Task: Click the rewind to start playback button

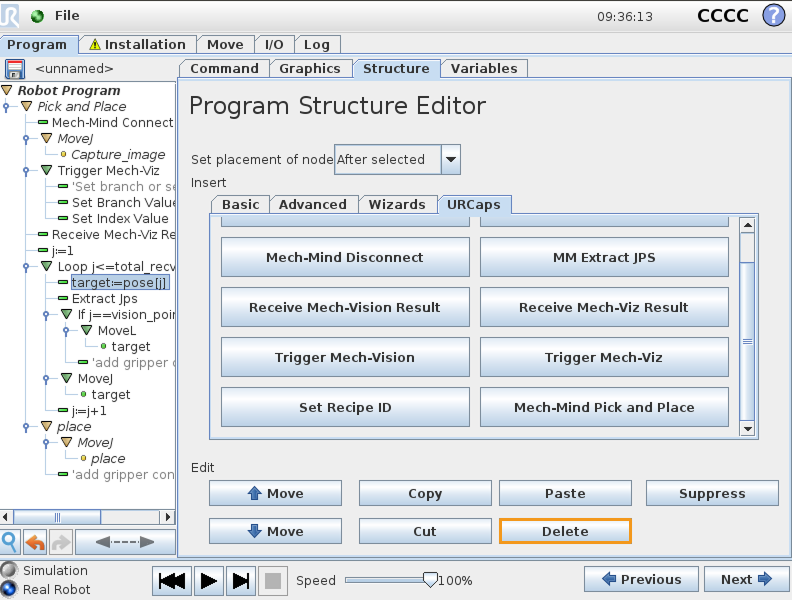Action: (x=173, y=580)
